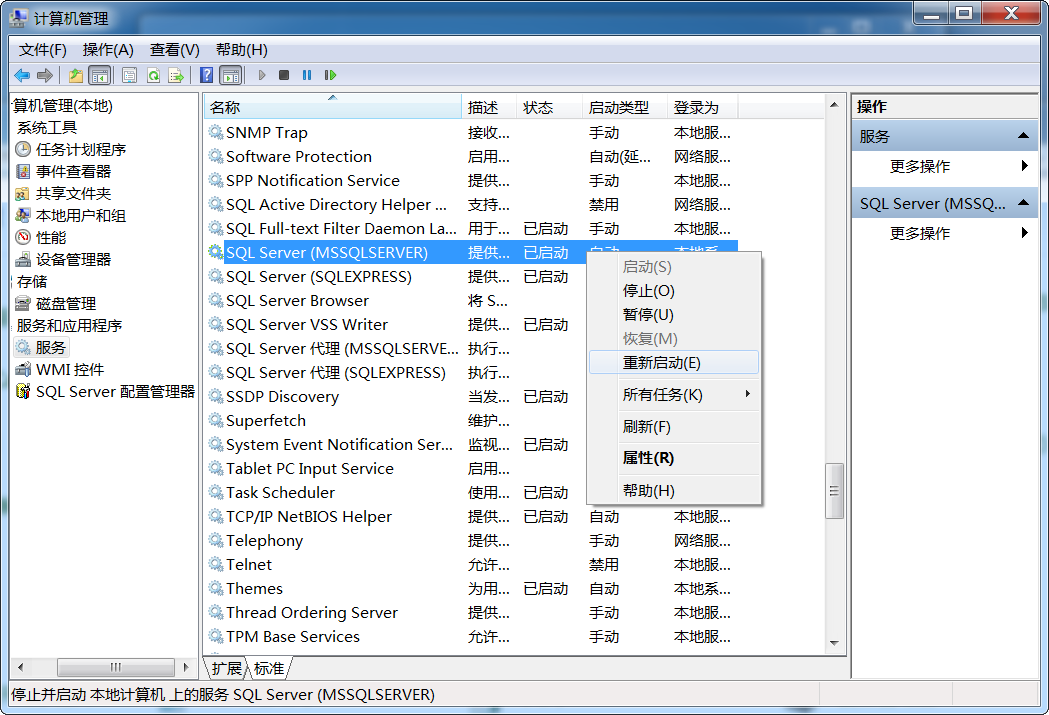Screen dimensions: 1049x715
Task: Select the Telnet service row
Action: tap(471, 565)
